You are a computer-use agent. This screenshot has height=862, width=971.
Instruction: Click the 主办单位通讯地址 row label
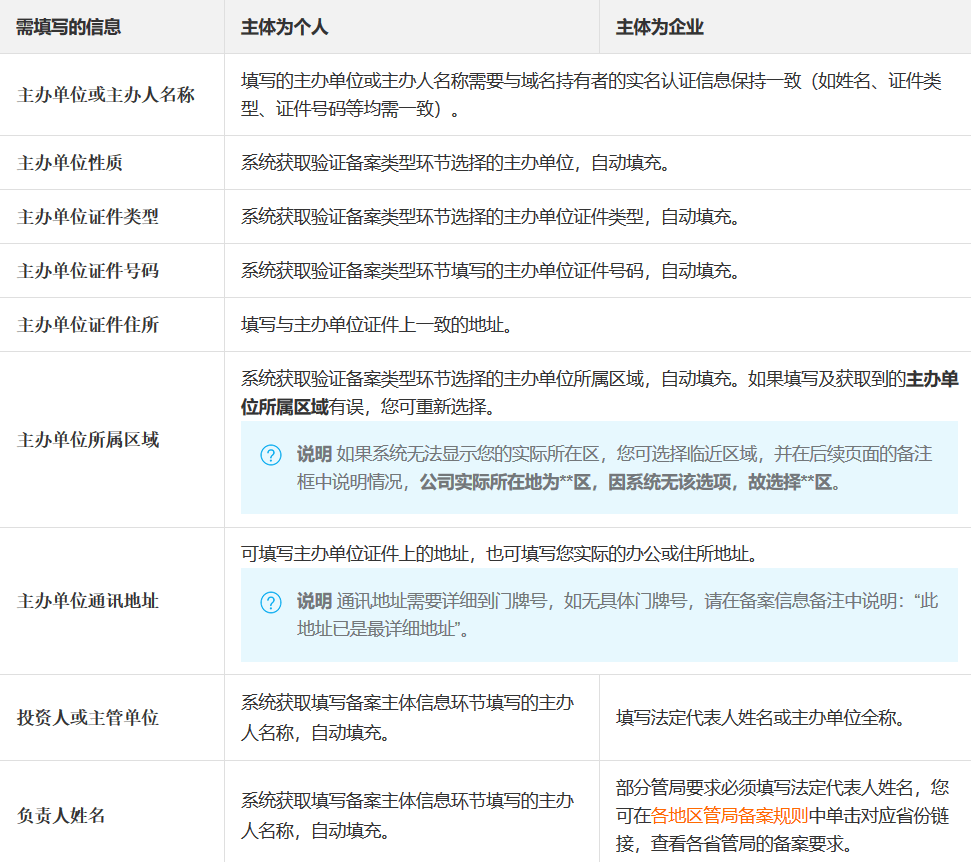coord(88,601)
